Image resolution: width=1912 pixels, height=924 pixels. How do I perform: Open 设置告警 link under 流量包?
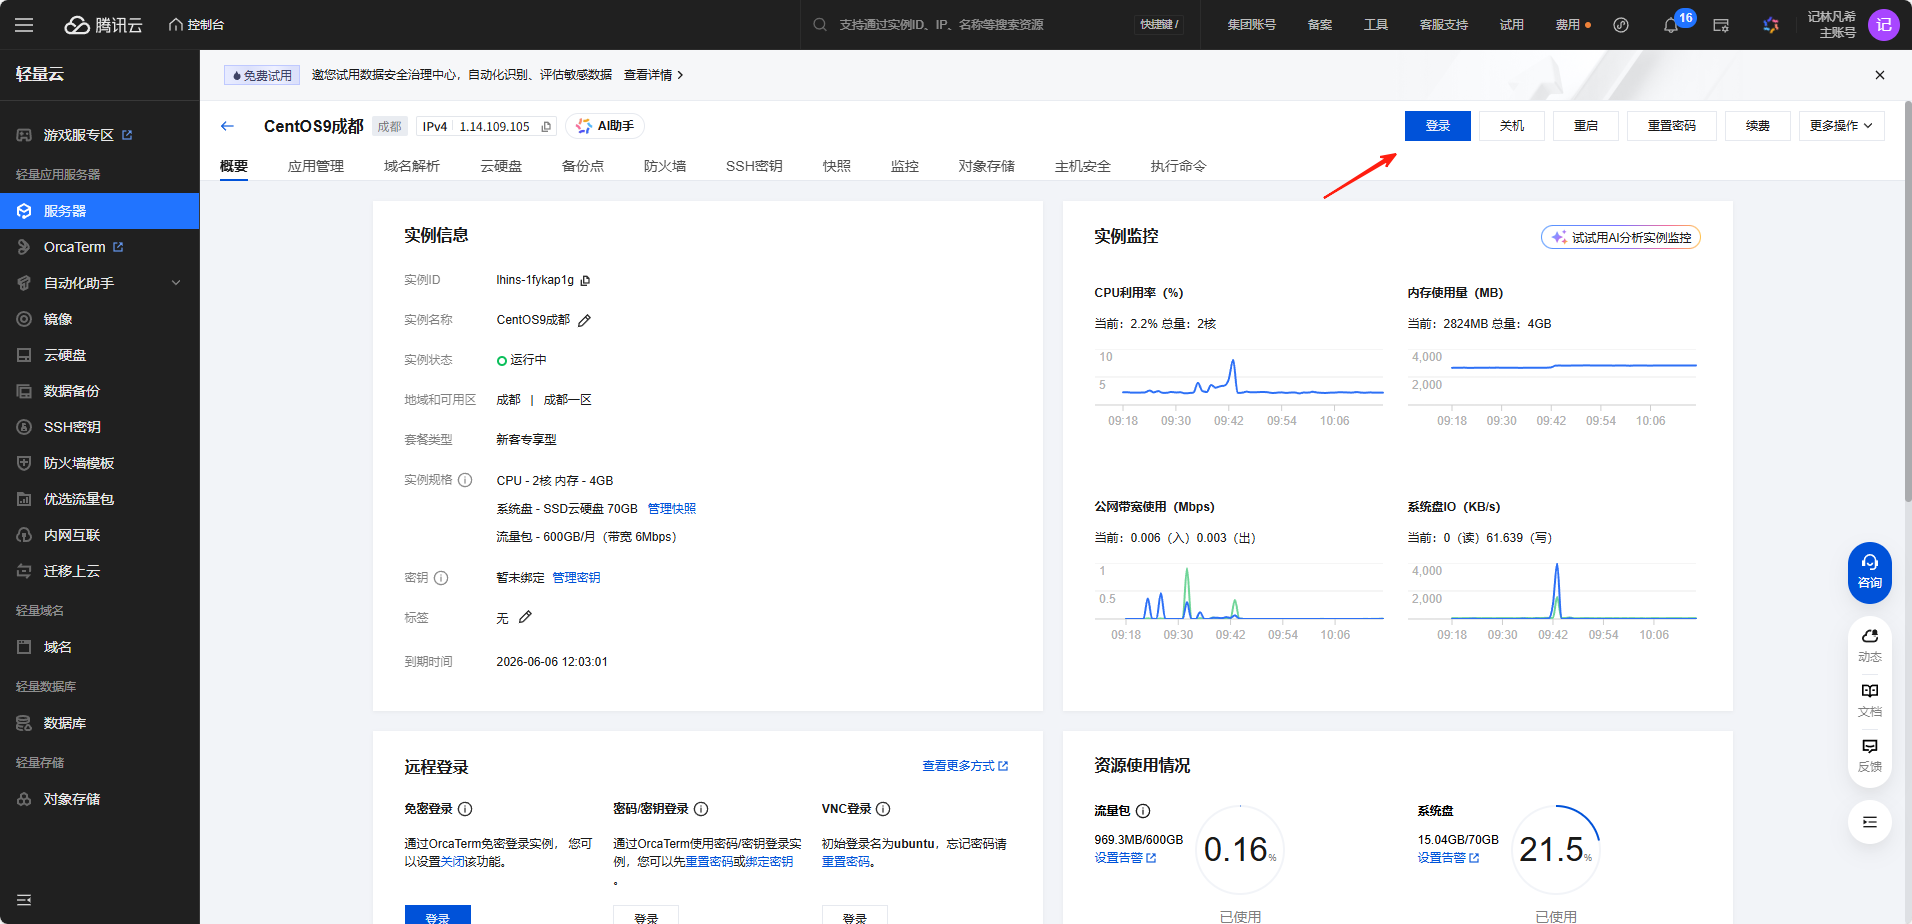(1125, 858)
